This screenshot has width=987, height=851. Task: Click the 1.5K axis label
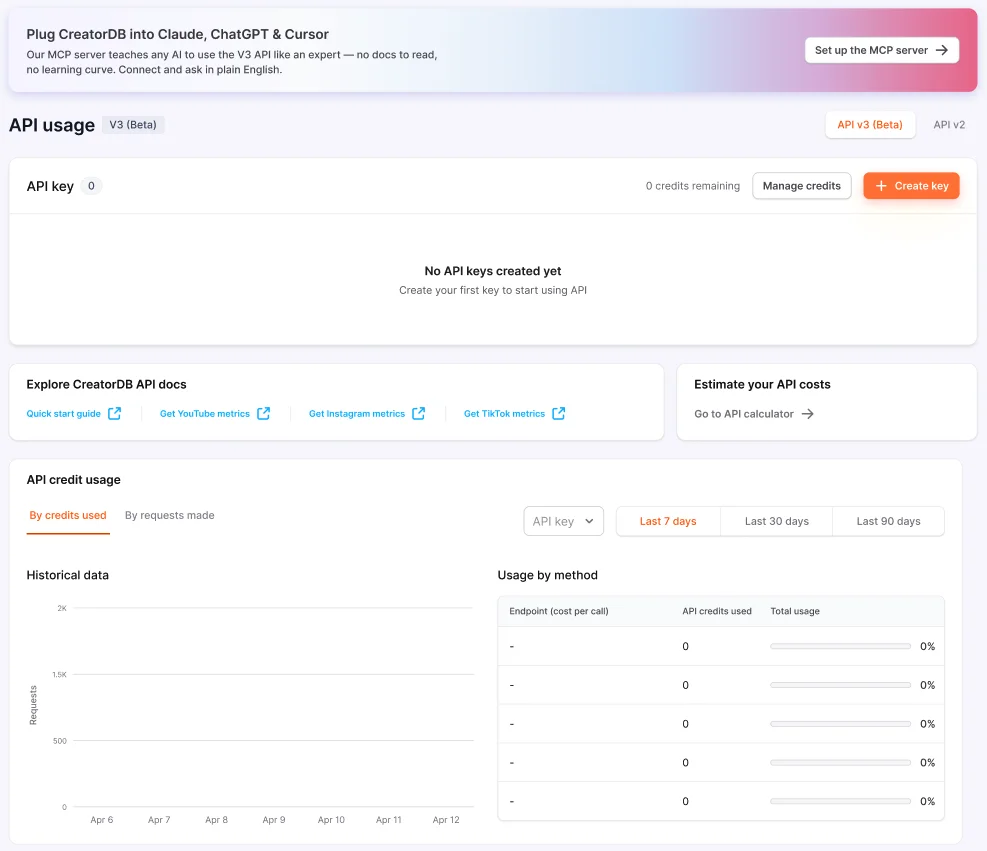pos(59,674)
